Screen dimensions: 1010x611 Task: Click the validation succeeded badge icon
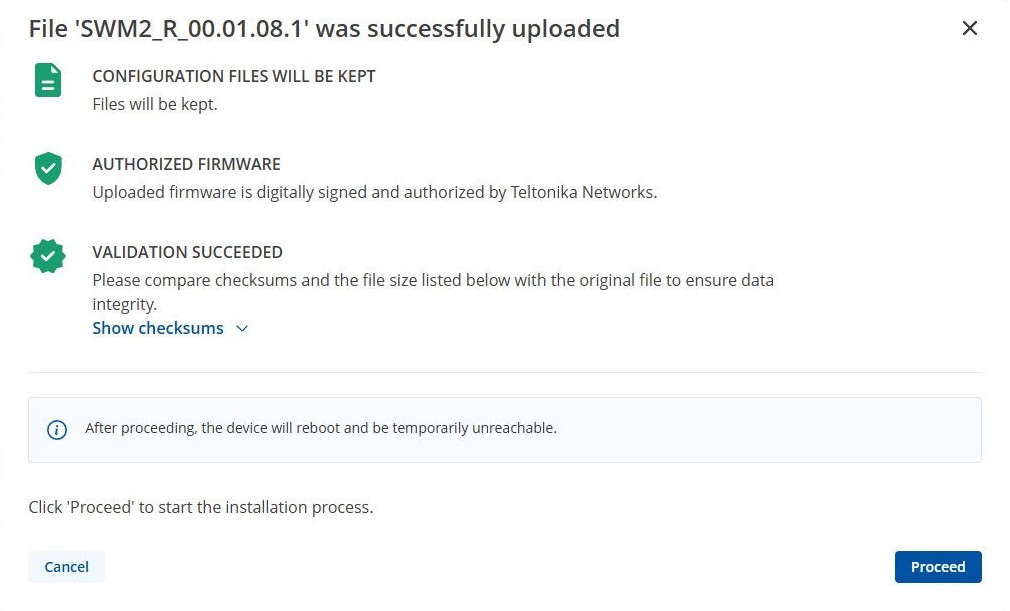[x=48, y=256]
